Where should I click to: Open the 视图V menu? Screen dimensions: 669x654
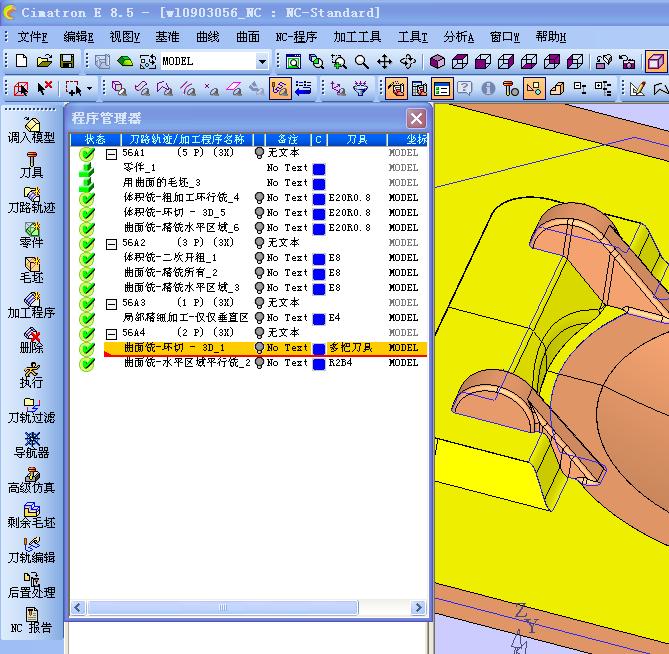point(125,37)
